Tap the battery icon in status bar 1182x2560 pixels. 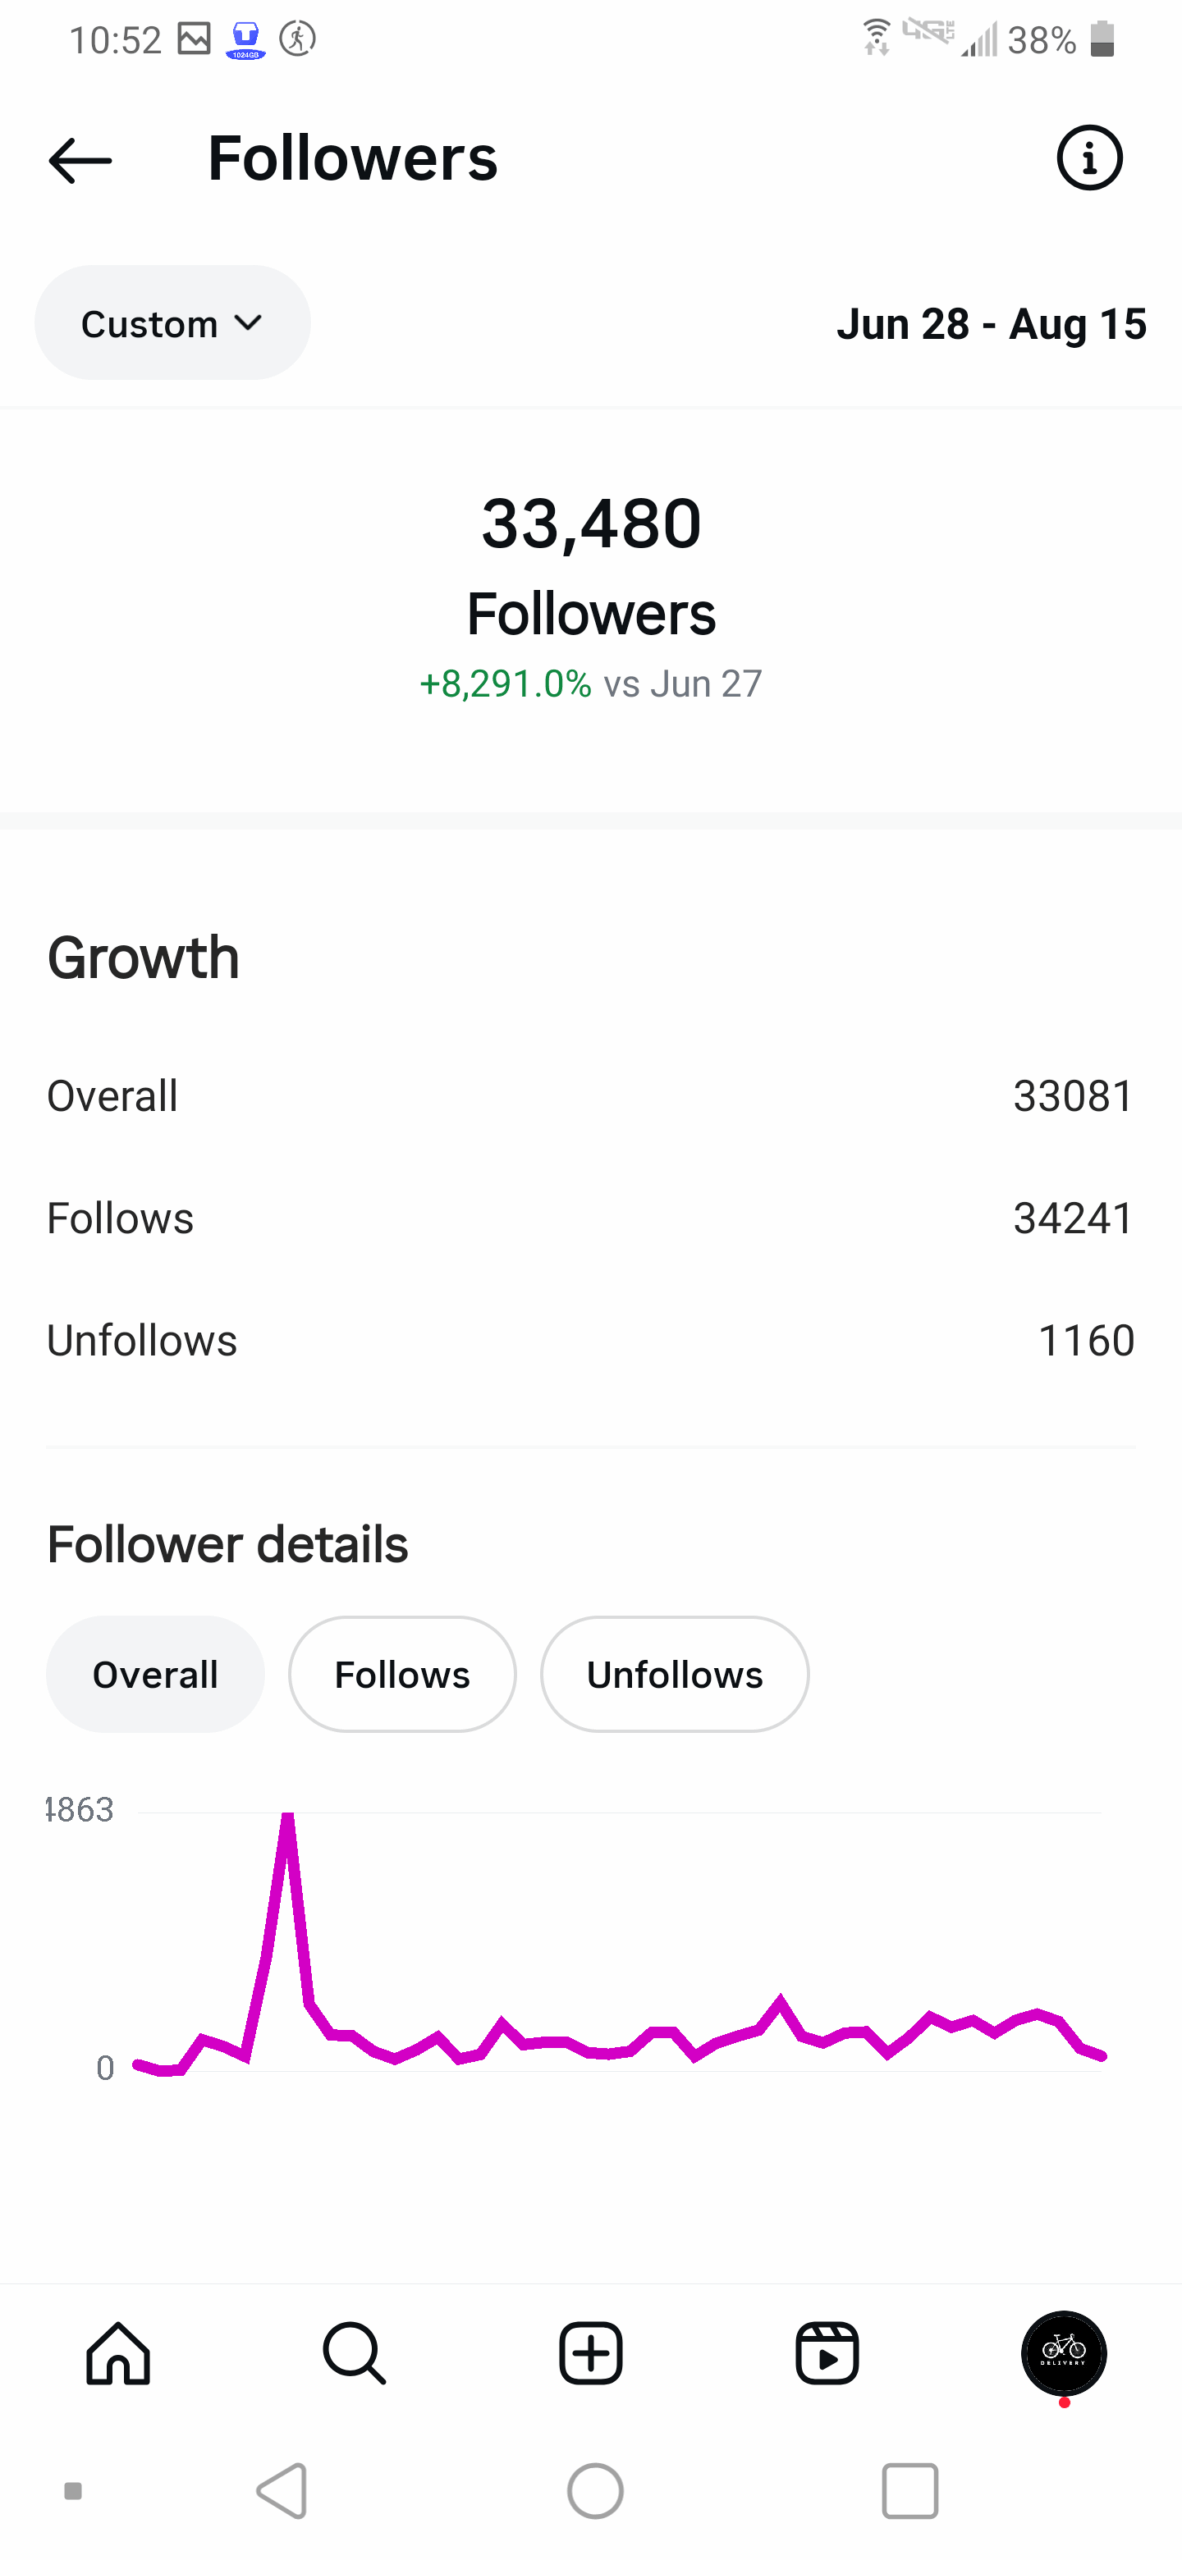1102,40
